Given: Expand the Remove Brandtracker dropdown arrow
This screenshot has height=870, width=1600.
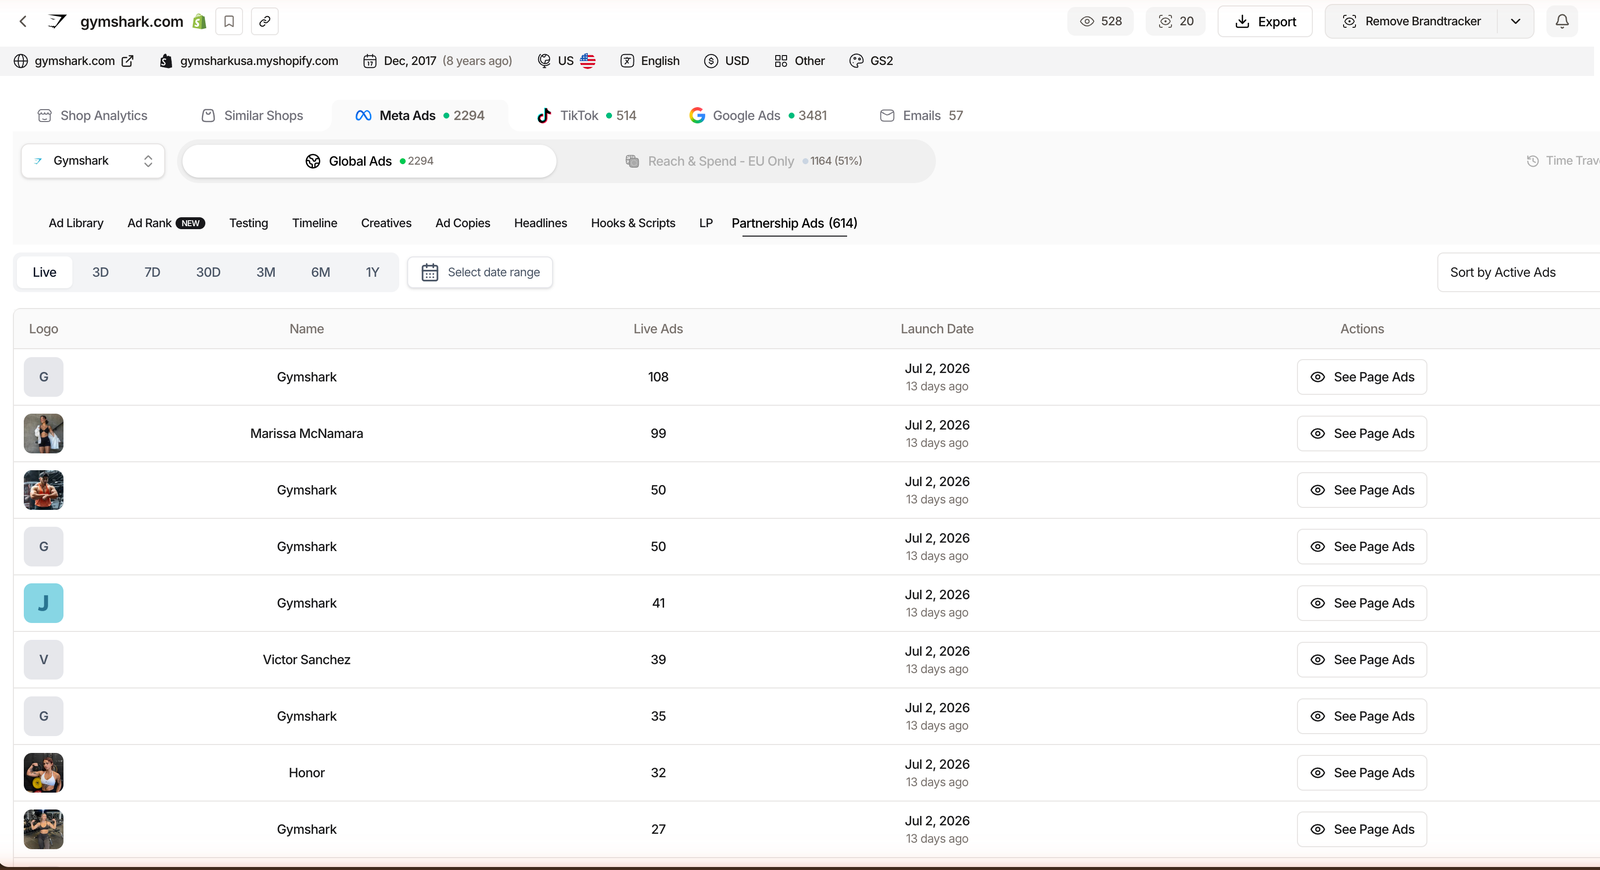Looking at the screenshot, I should pyautogui.click(x=1516, y=21).
